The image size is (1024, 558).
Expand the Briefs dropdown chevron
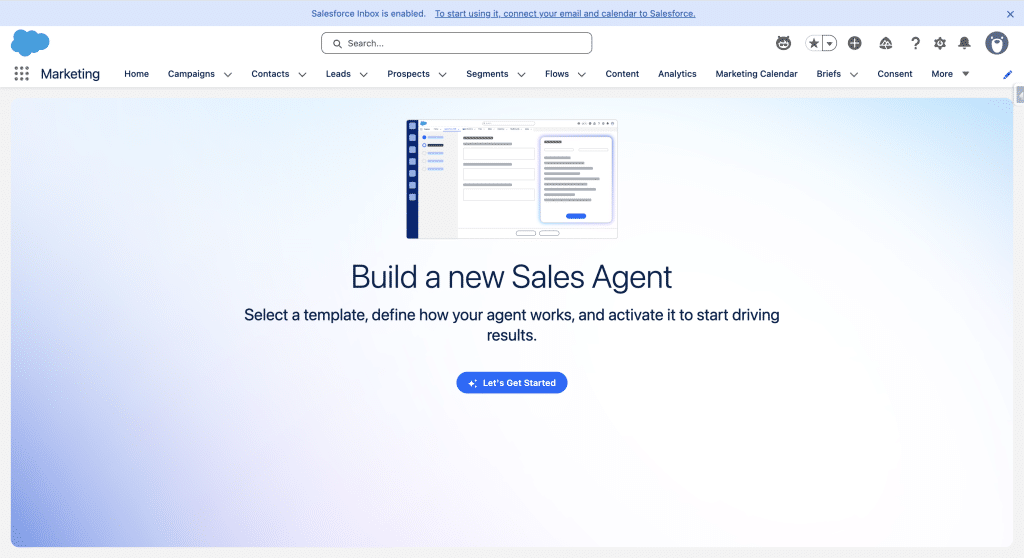854,74
